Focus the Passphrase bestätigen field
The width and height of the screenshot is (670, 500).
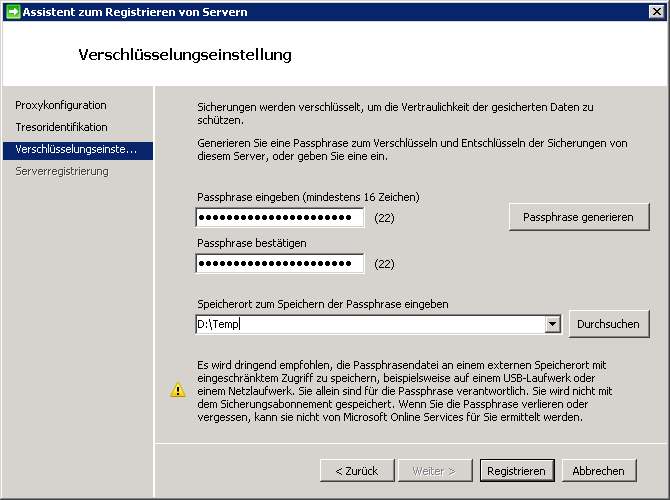[x=279, y=263]
